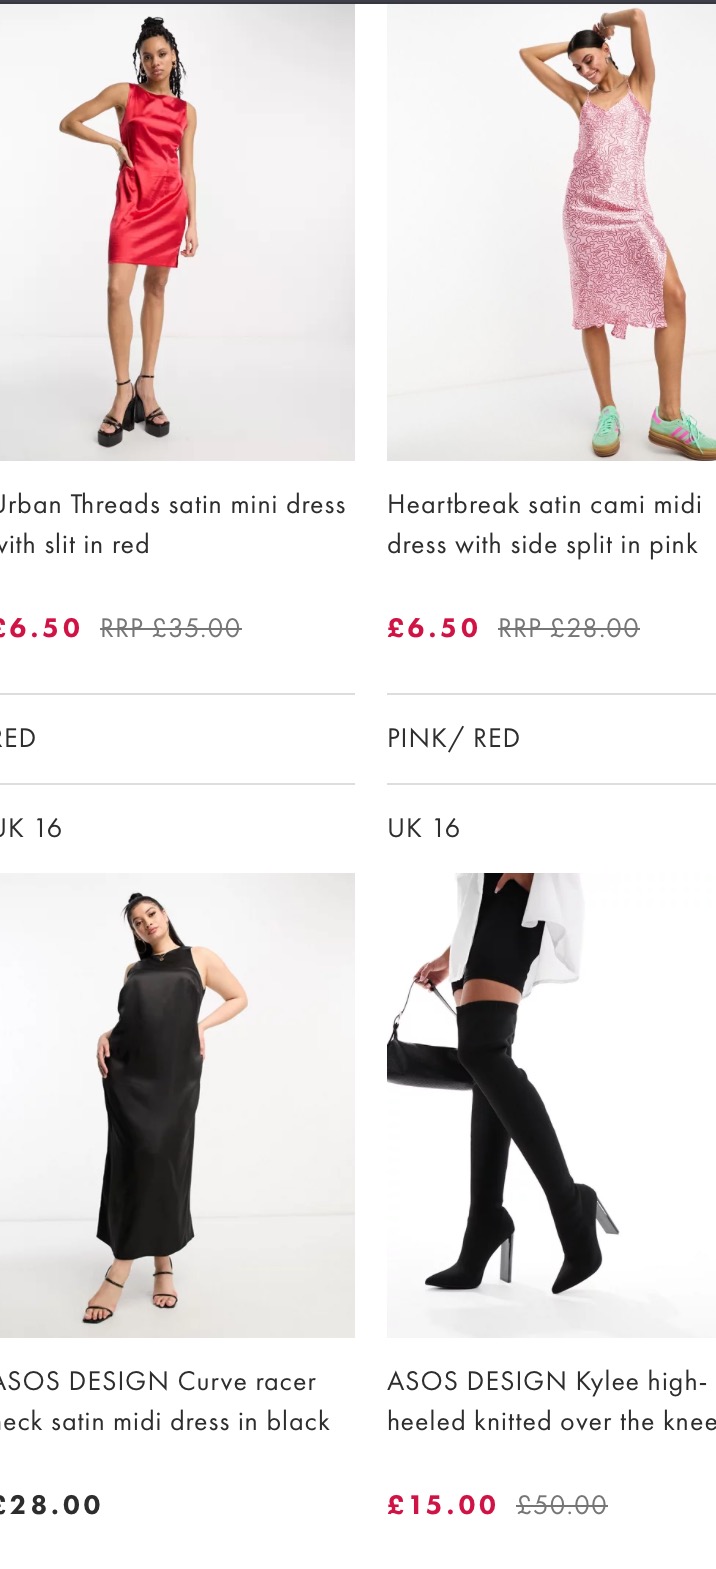Open Heartbreak satin cami midi dress title
The height and width of the screenshot is (1569, 716).
click(544, 524)
